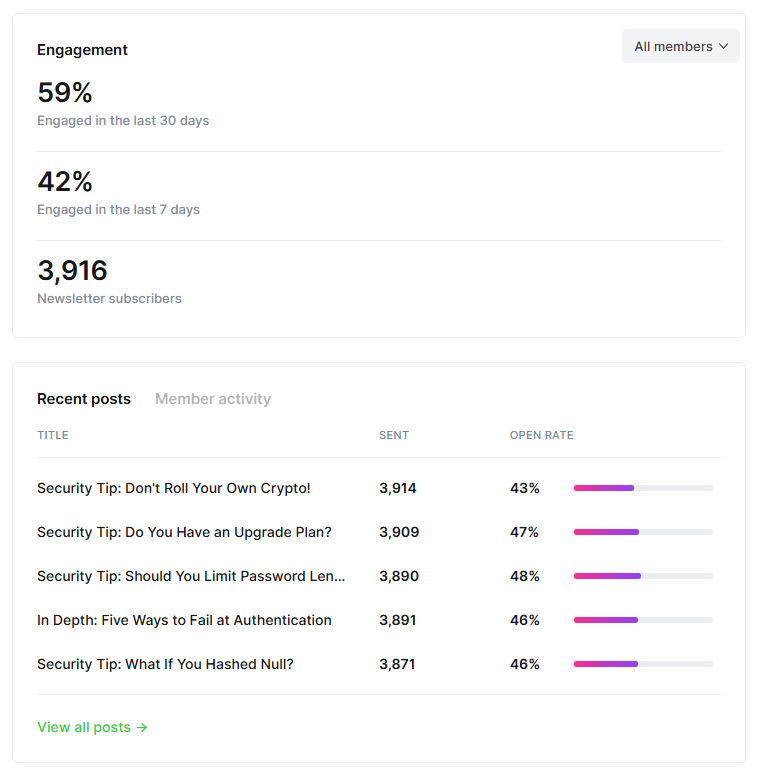Follow the View all posts link
Viewport: 758px width, 769px height.
click(92, 727)
